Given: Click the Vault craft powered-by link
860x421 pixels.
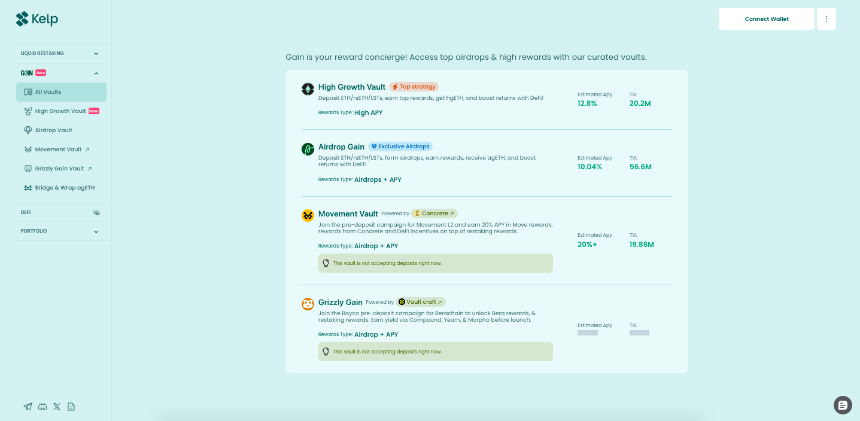Looking at the screenshot, I should [421, 302].
